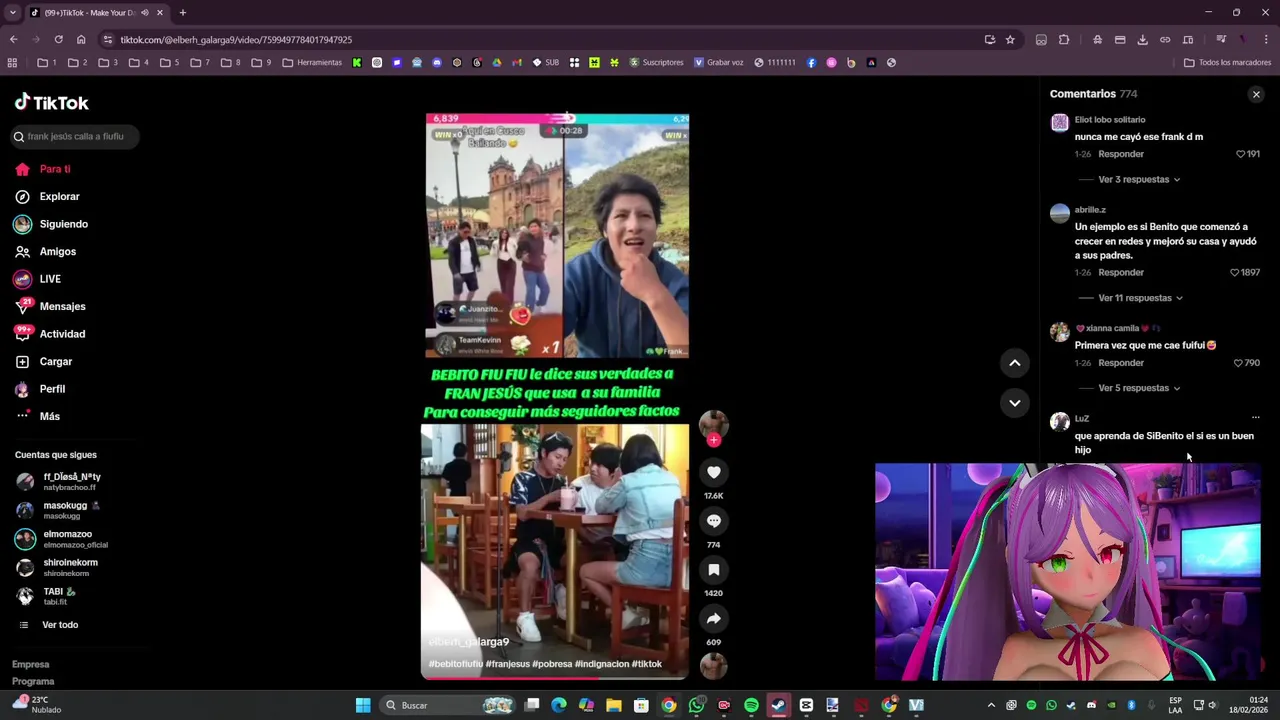The image size is (1280, 720).
Task: Share the video with arrow icon
Action: [713, 618]
